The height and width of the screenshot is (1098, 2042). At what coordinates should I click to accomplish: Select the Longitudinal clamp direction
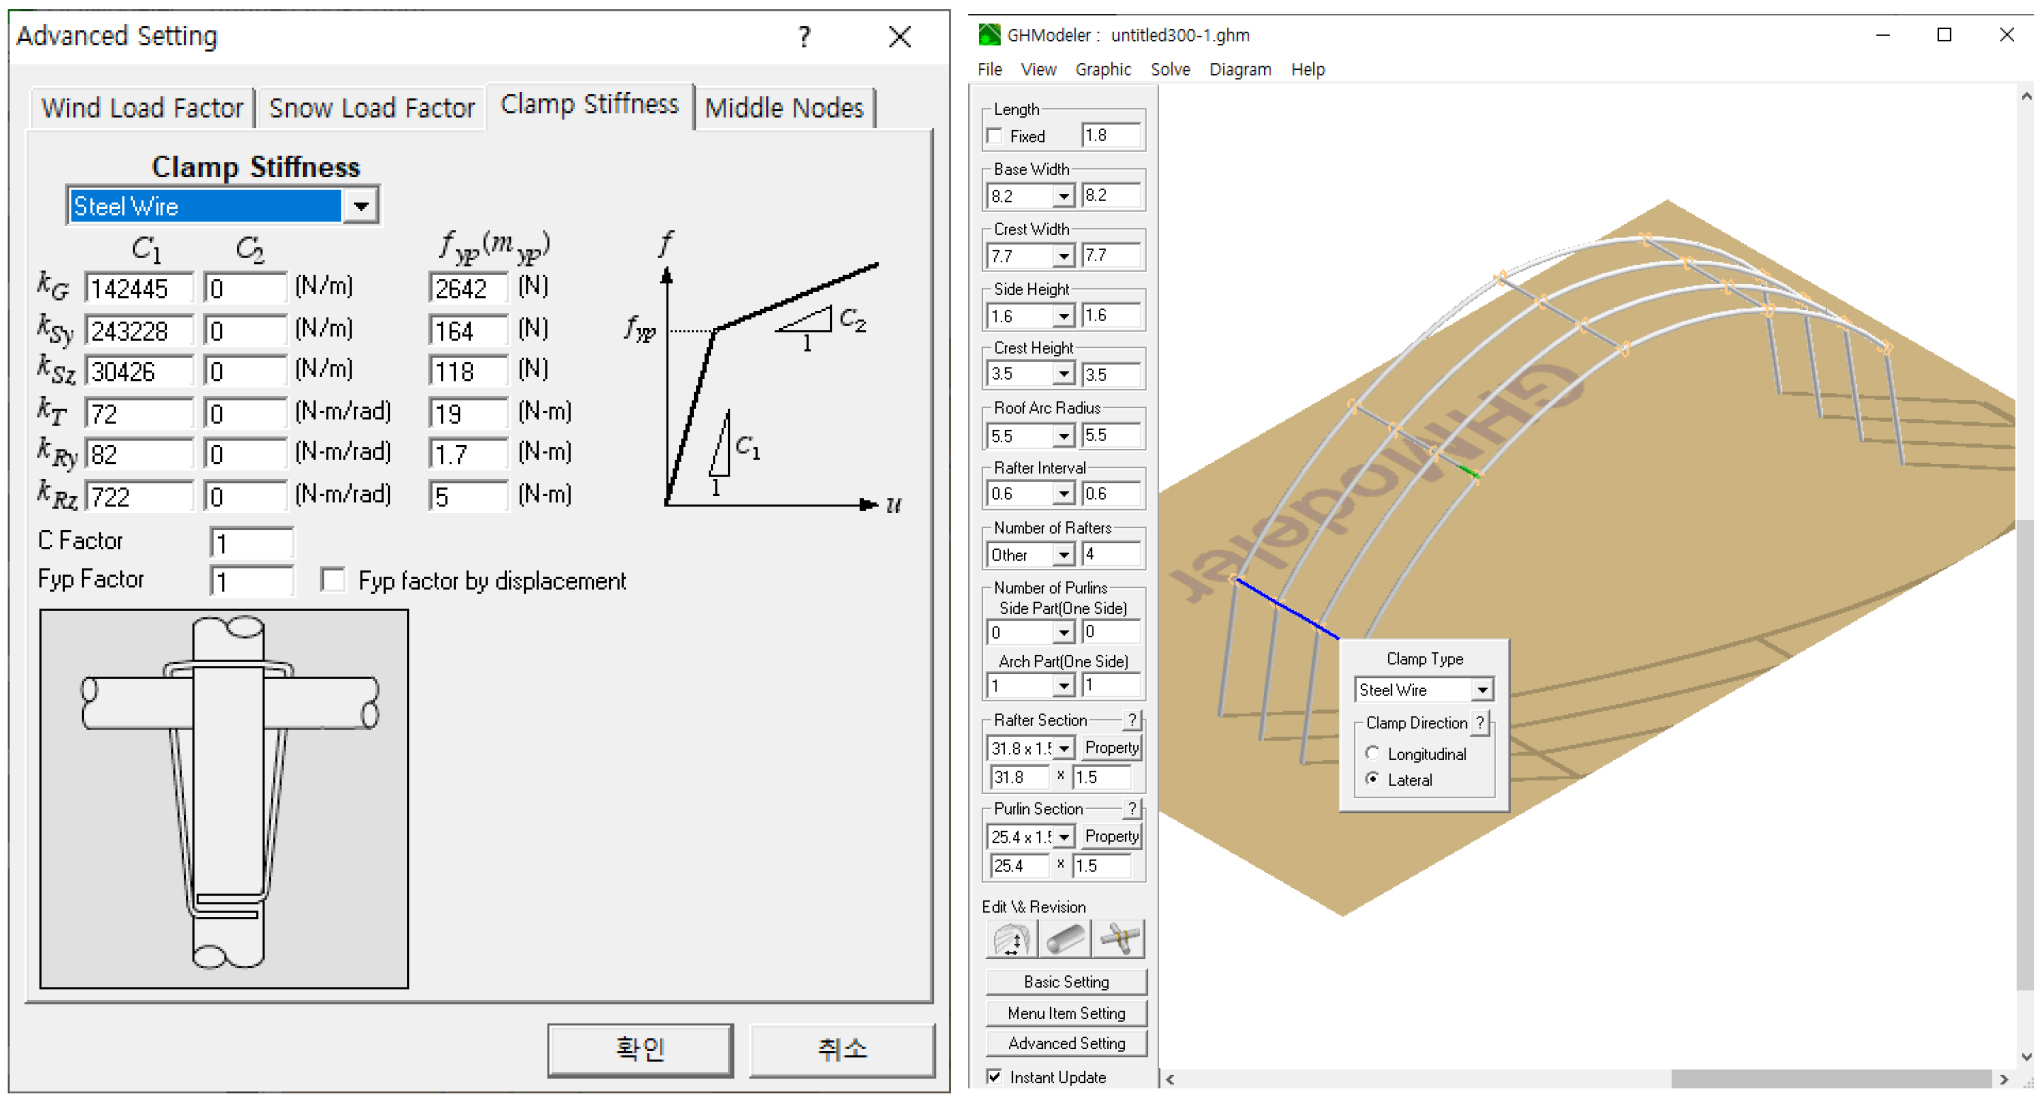(1373, 754)
